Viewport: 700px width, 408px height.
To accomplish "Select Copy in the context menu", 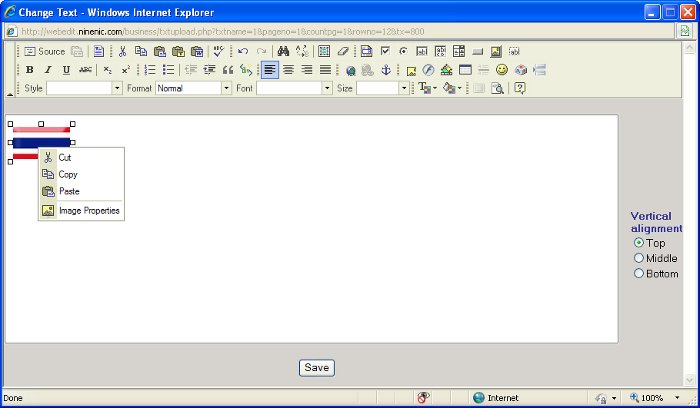I will (x=67, y=174).
